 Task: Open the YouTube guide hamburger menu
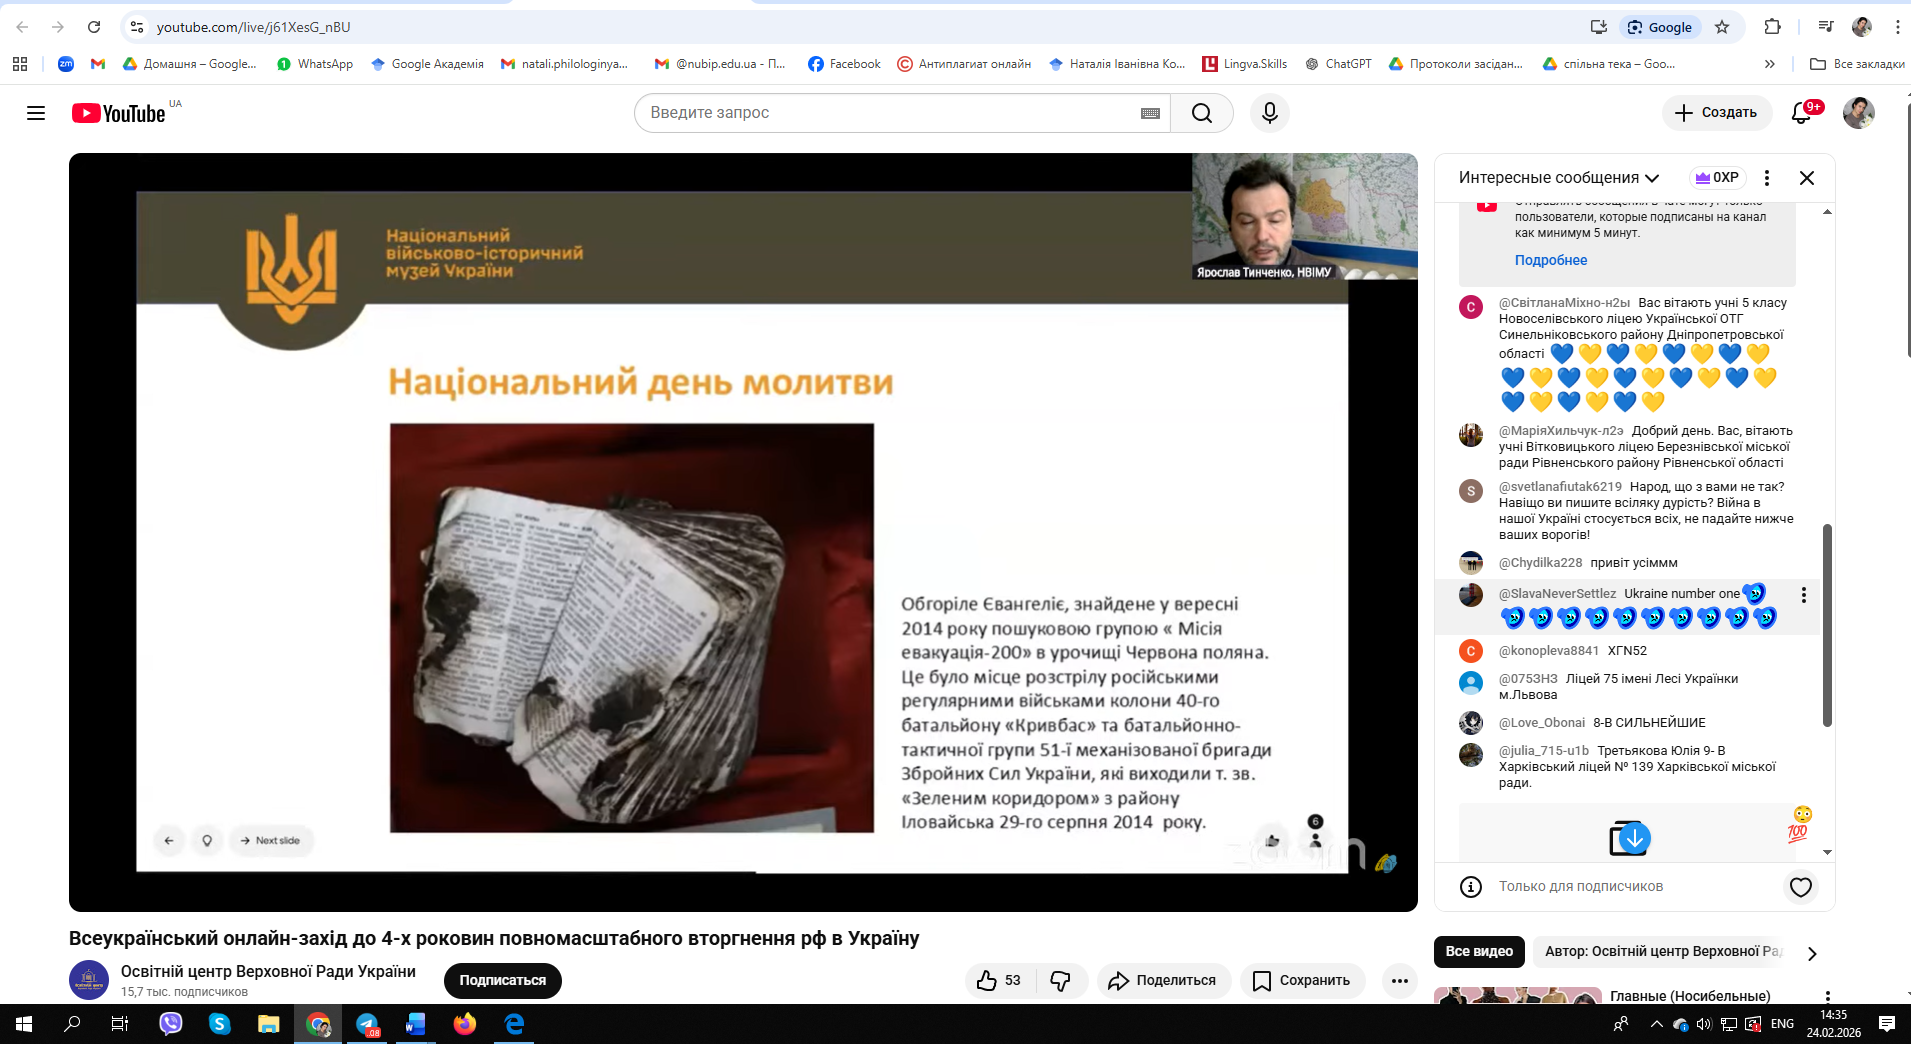click(x=36, y=113)
